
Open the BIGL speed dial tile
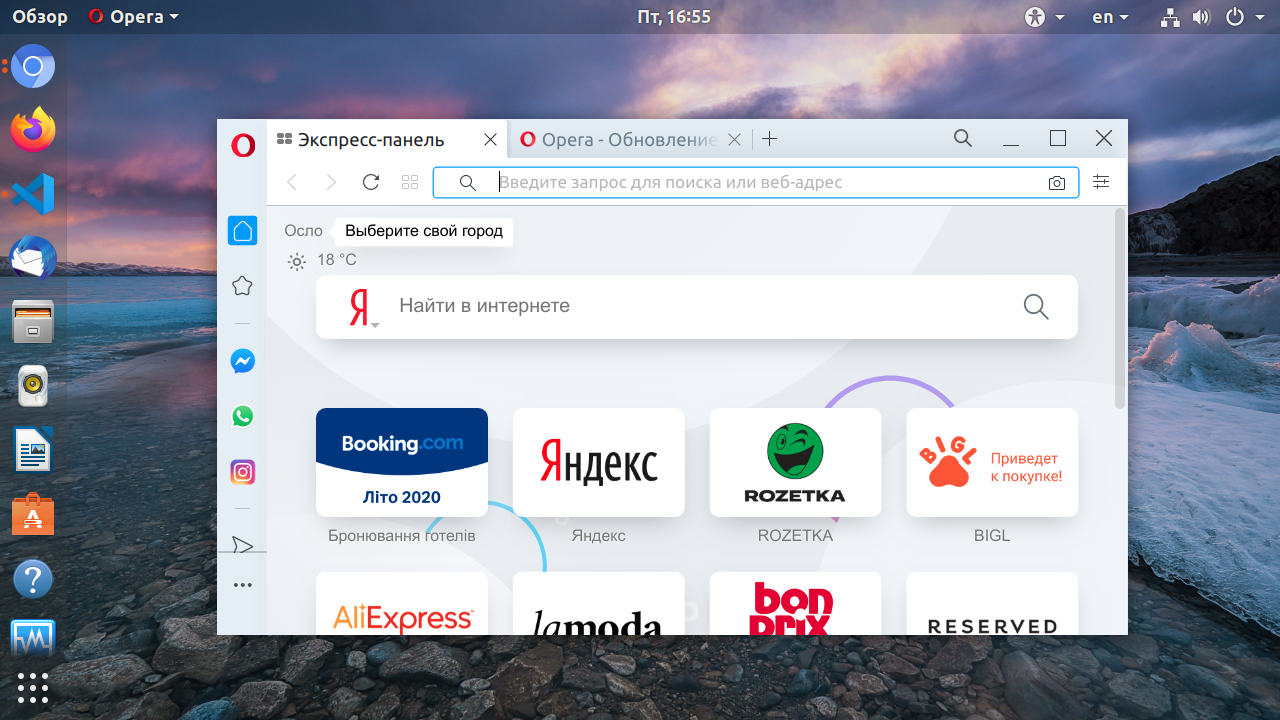(993, 462)
